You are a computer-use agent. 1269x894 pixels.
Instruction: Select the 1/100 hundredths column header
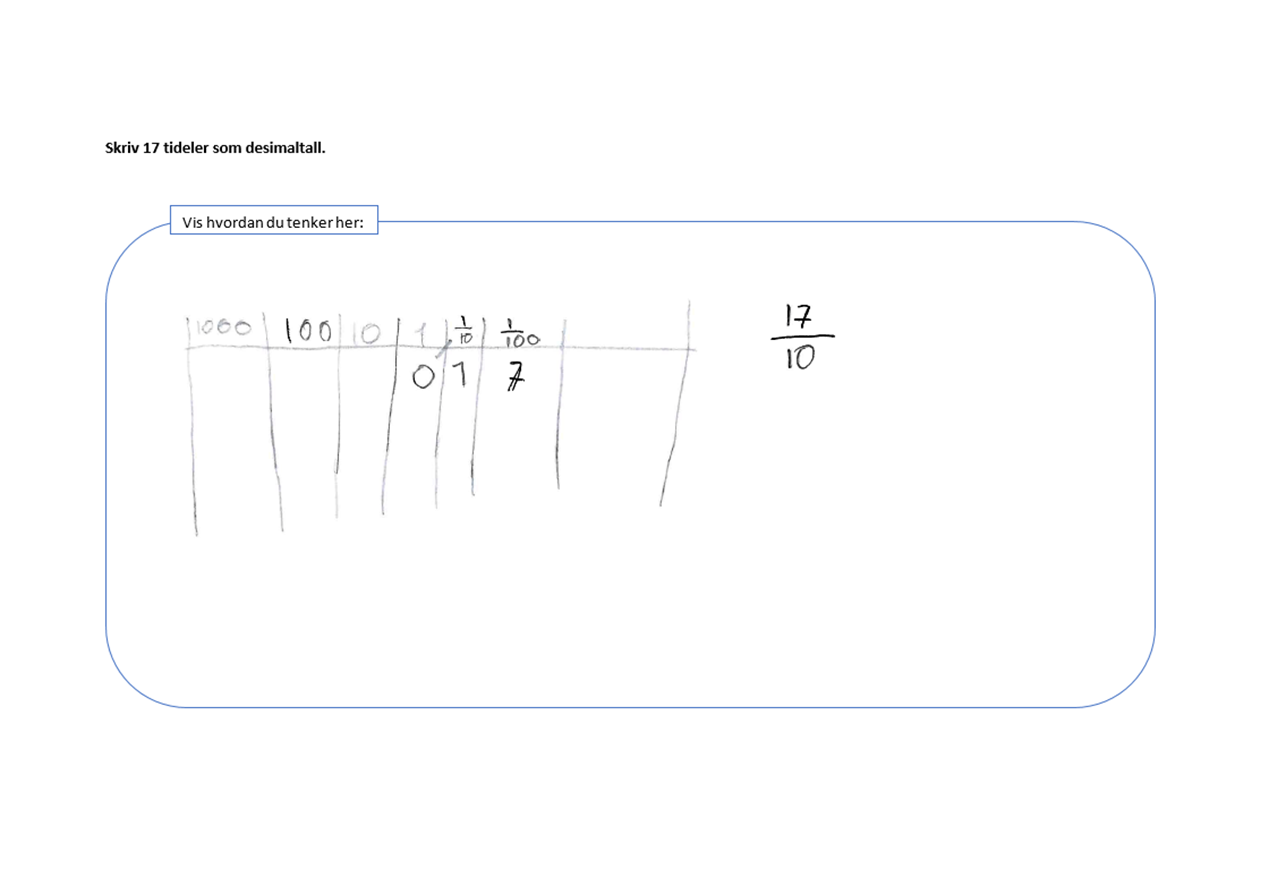tap(518, 333)
